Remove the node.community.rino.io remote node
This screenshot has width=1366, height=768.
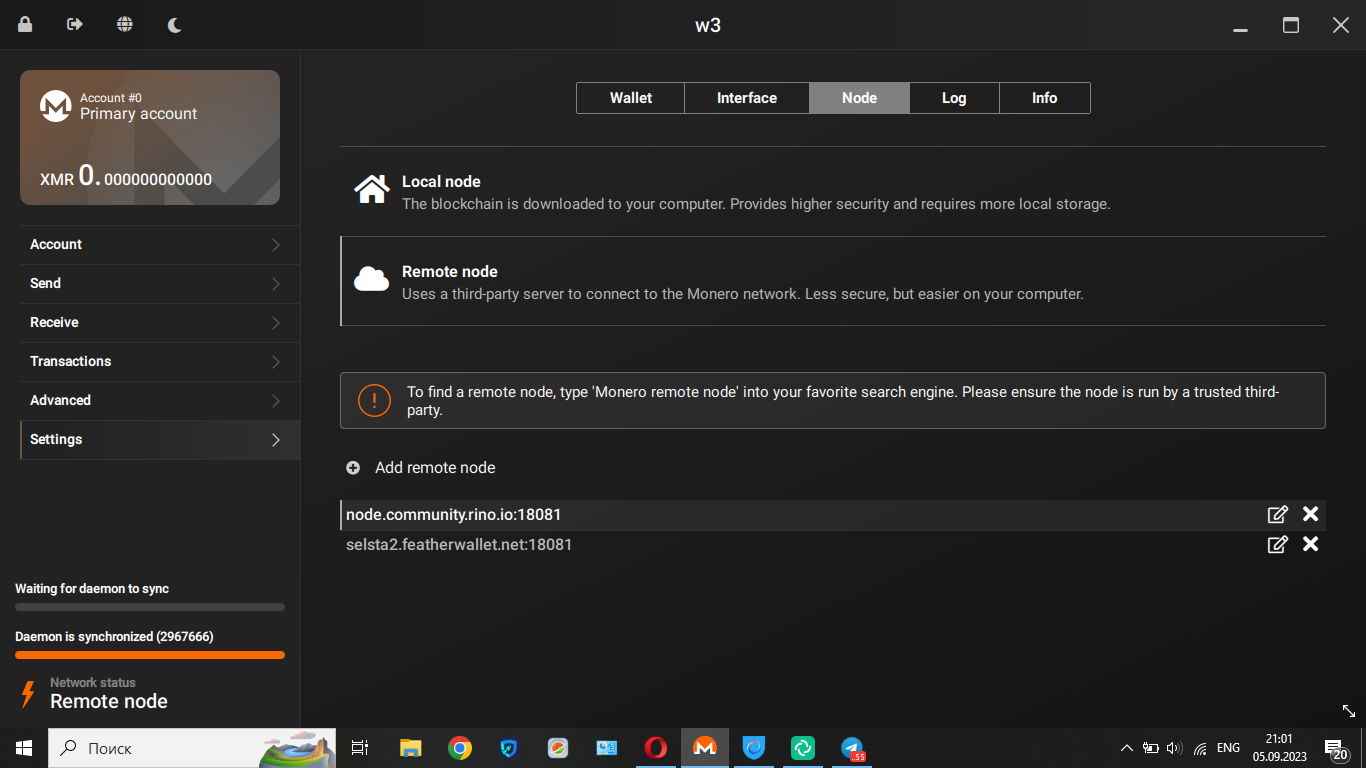pyautogui.click(x=1310, y=515)
